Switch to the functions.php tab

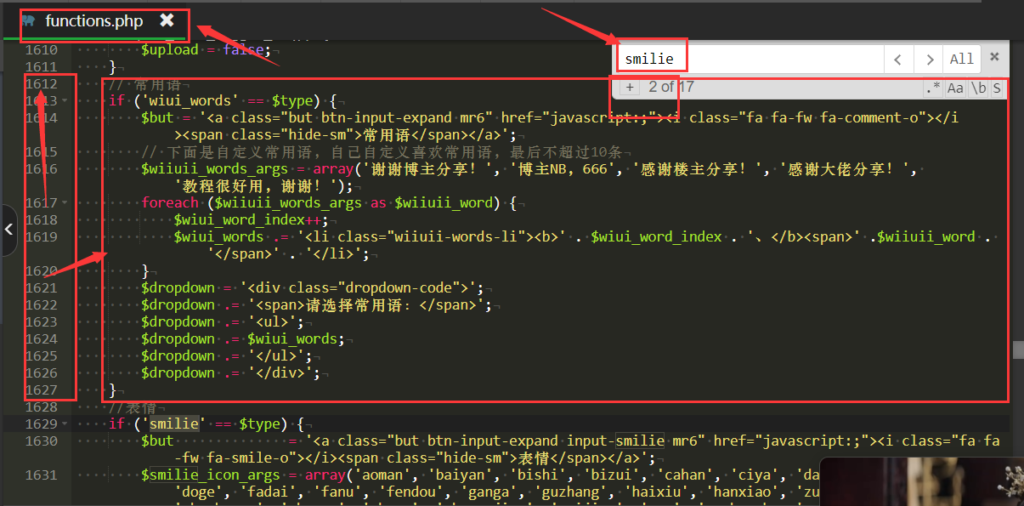tap(93, 21)
